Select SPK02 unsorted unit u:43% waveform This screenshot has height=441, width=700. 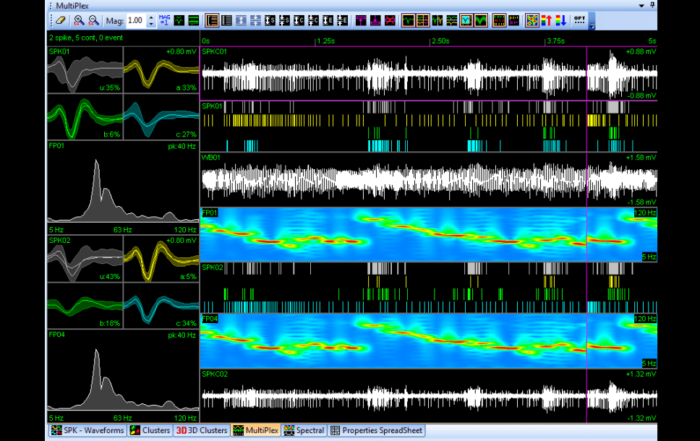pyautogui.click(x=85, y=259)
